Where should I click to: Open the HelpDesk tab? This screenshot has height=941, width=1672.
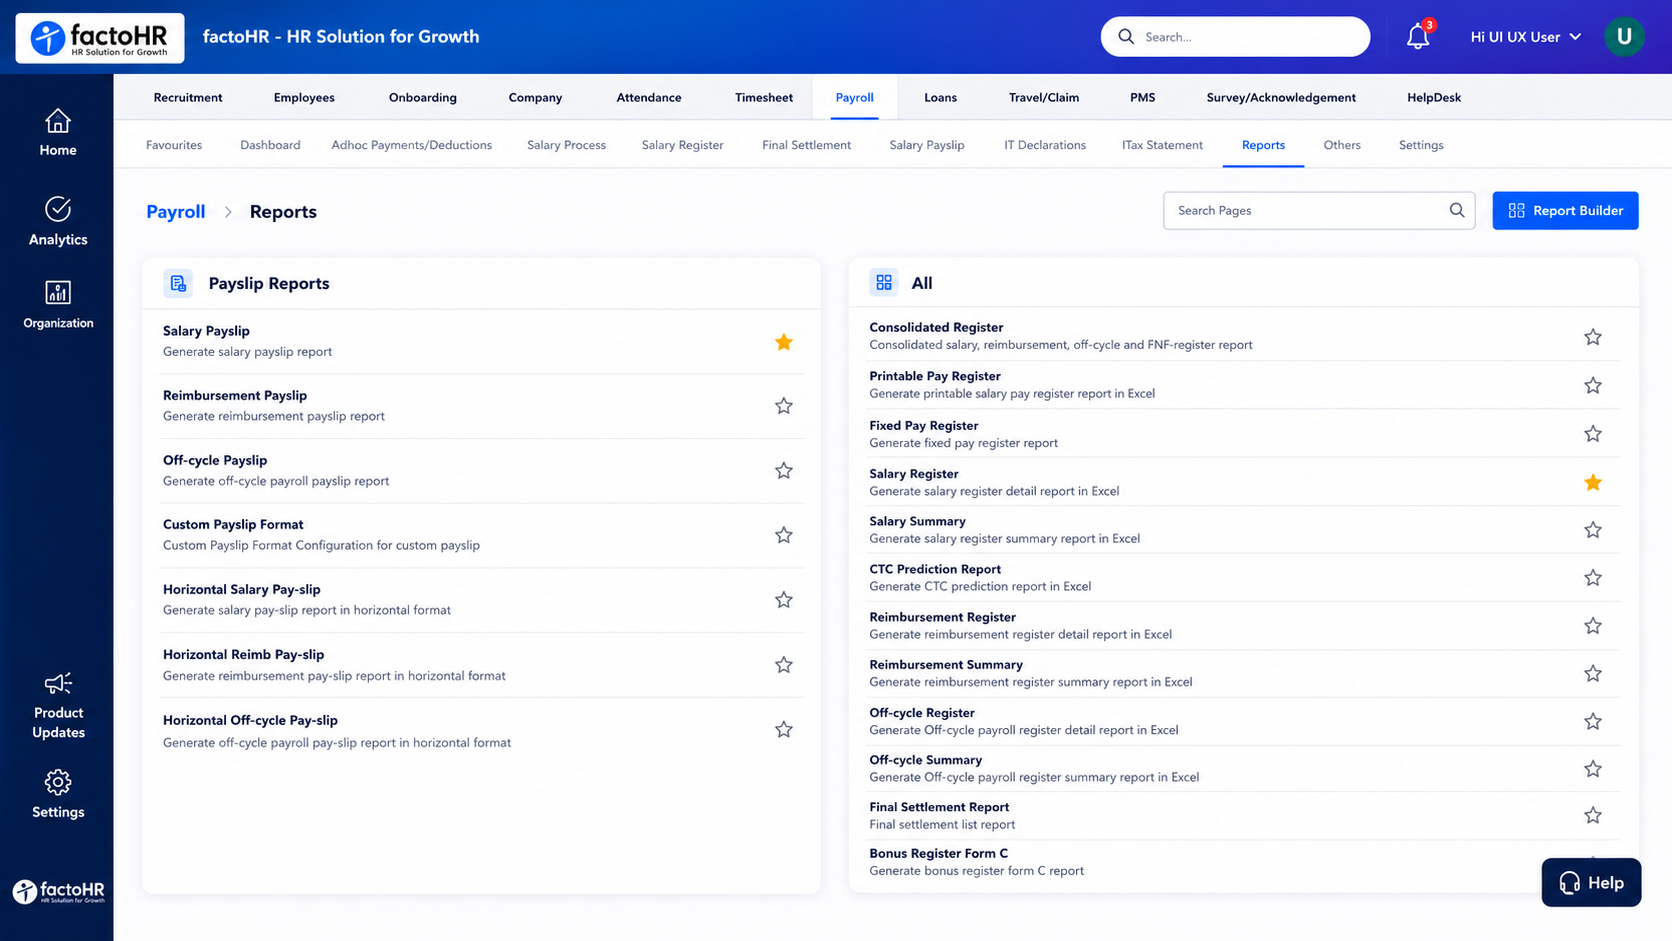1434,97
